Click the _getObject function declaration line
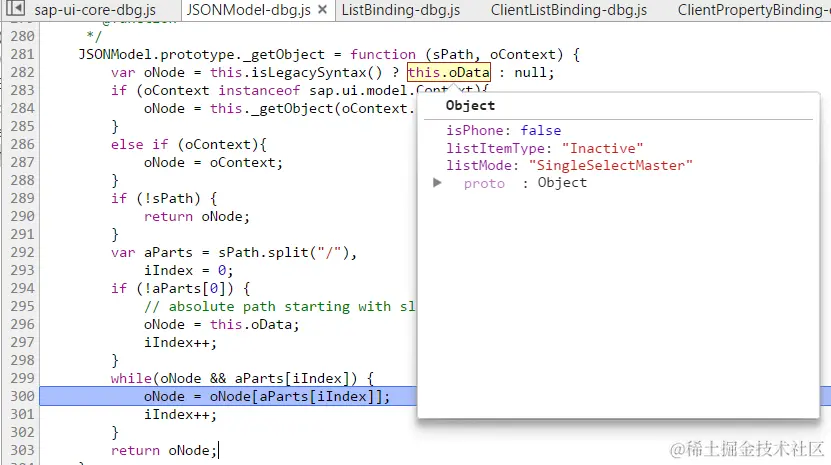This screenshot has width=831, height=465. coord(329,55)
